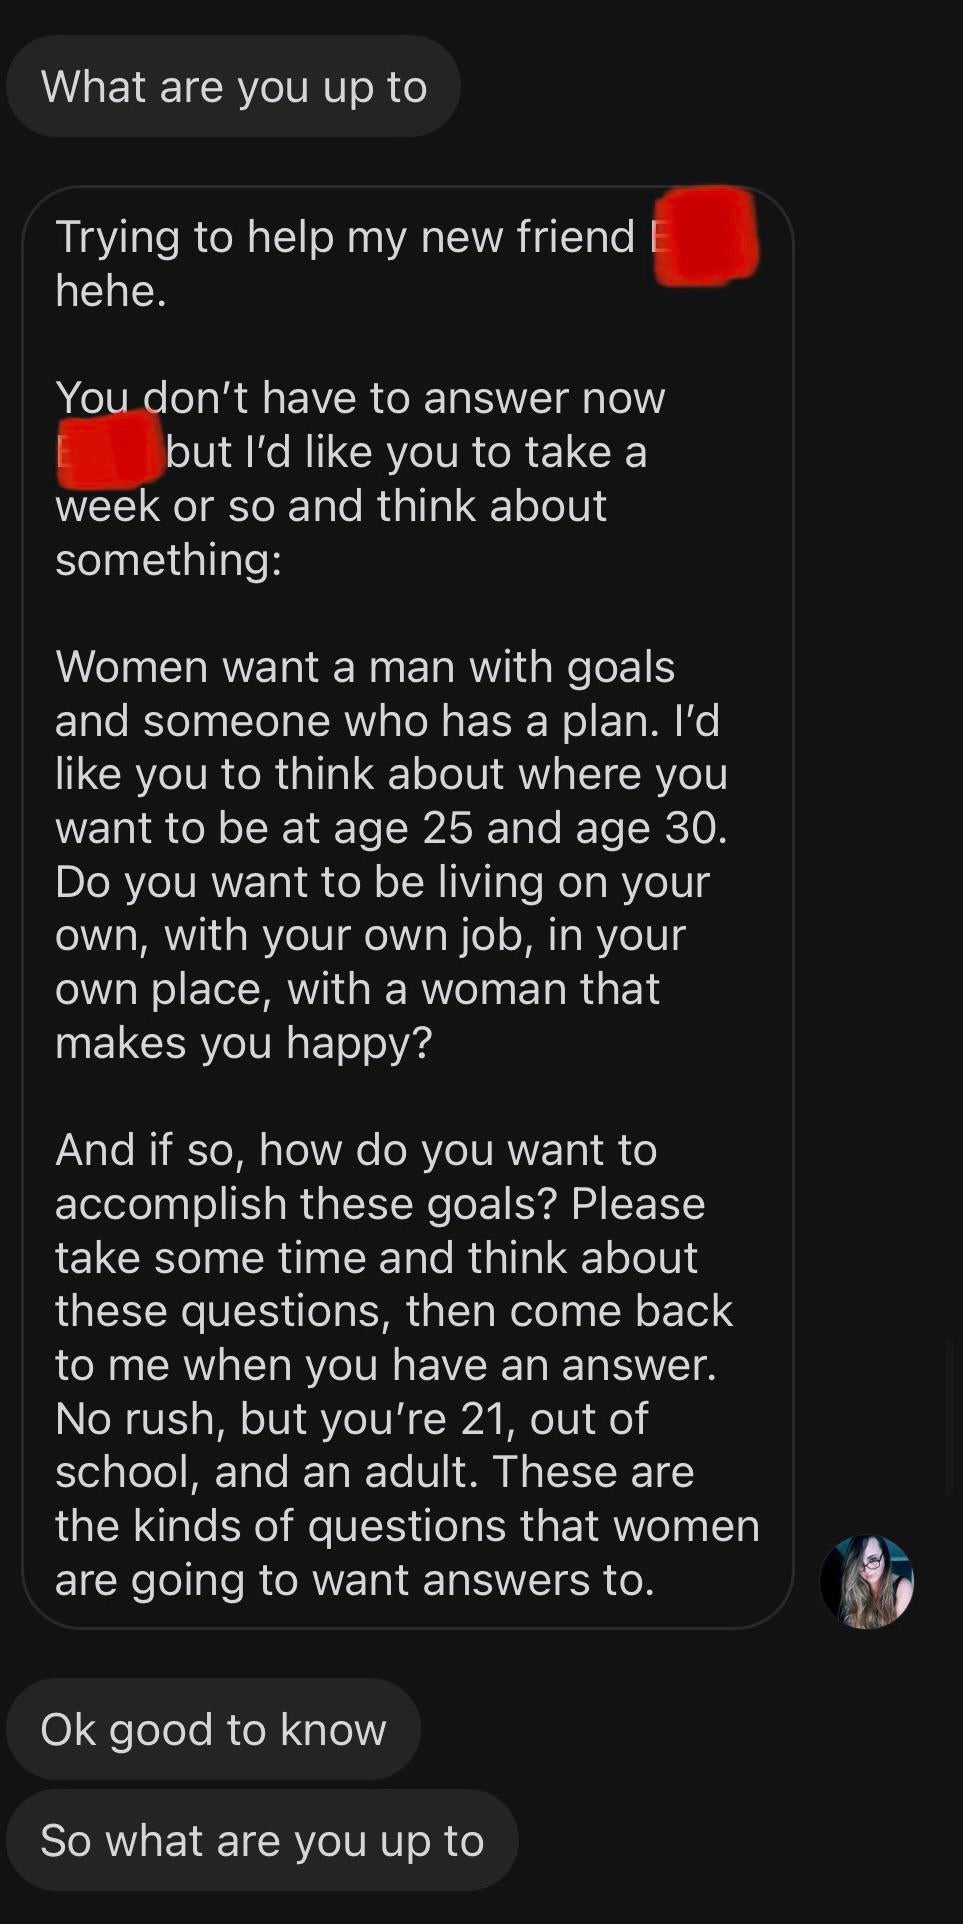
Task: Click the sender's profile picture avatar
Action: [x=866, y=1582]
